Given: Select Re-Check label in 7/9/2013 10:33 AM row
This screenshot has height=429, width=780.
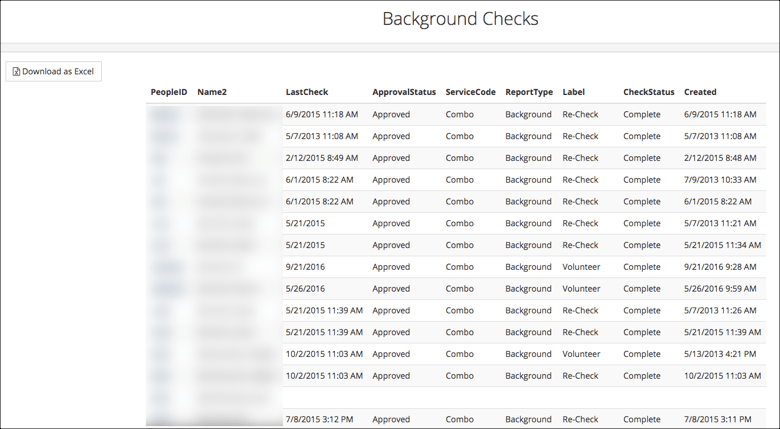Looking at the screenshot, I should point(580,180).
